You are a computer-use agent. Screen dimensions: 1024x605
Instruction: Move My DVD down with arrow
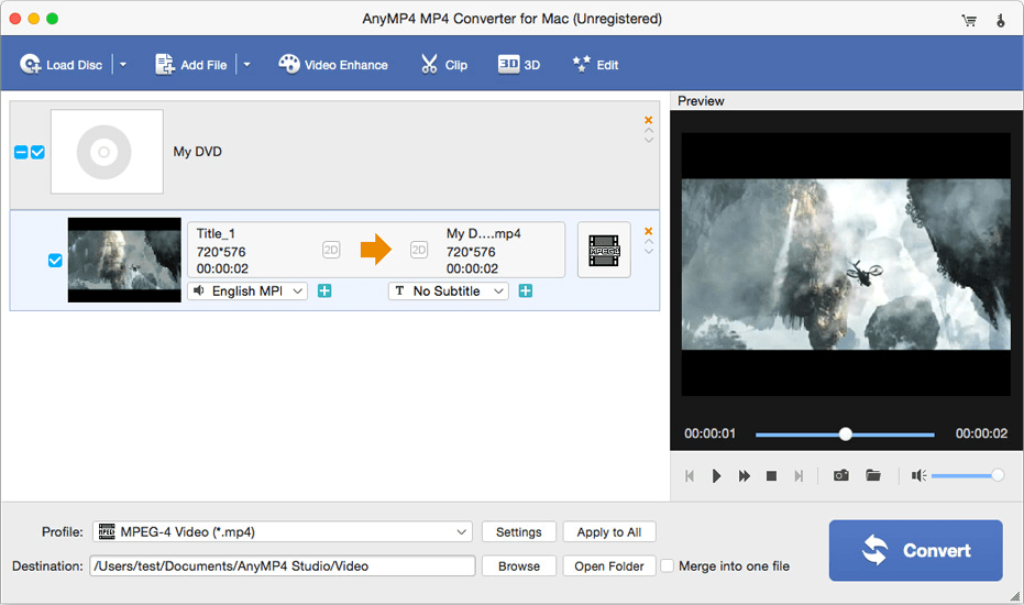[x=648, y=139]
